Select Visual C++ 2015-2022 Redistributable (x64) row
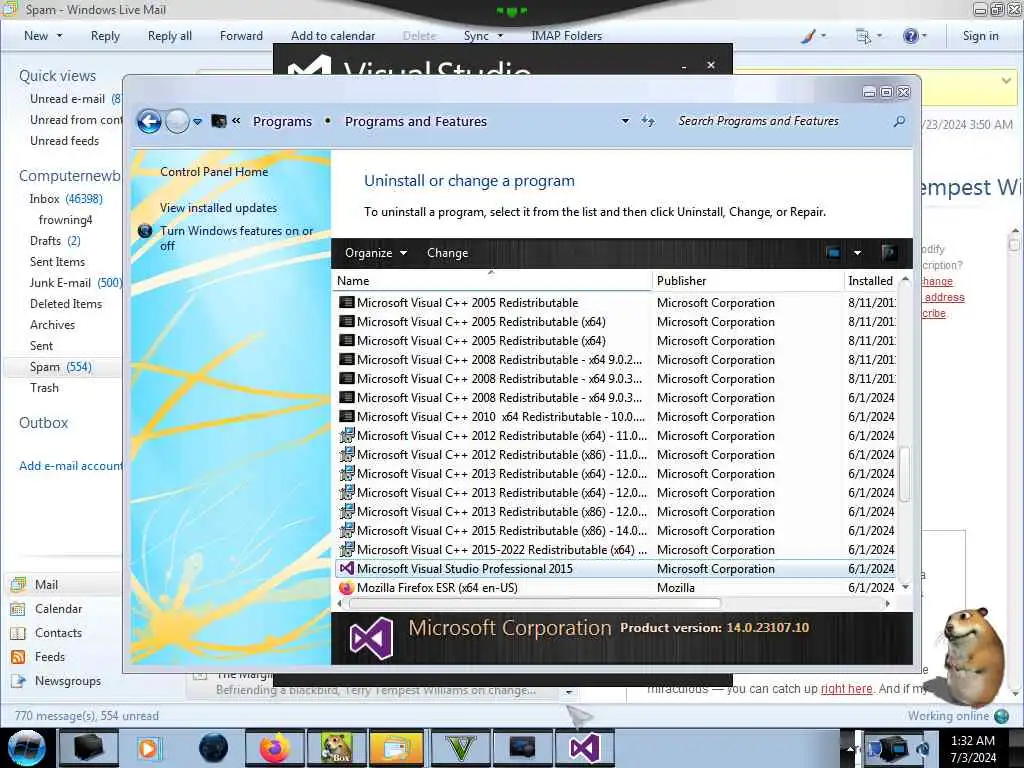This screenshot has height=768, width=1024. 615,550
